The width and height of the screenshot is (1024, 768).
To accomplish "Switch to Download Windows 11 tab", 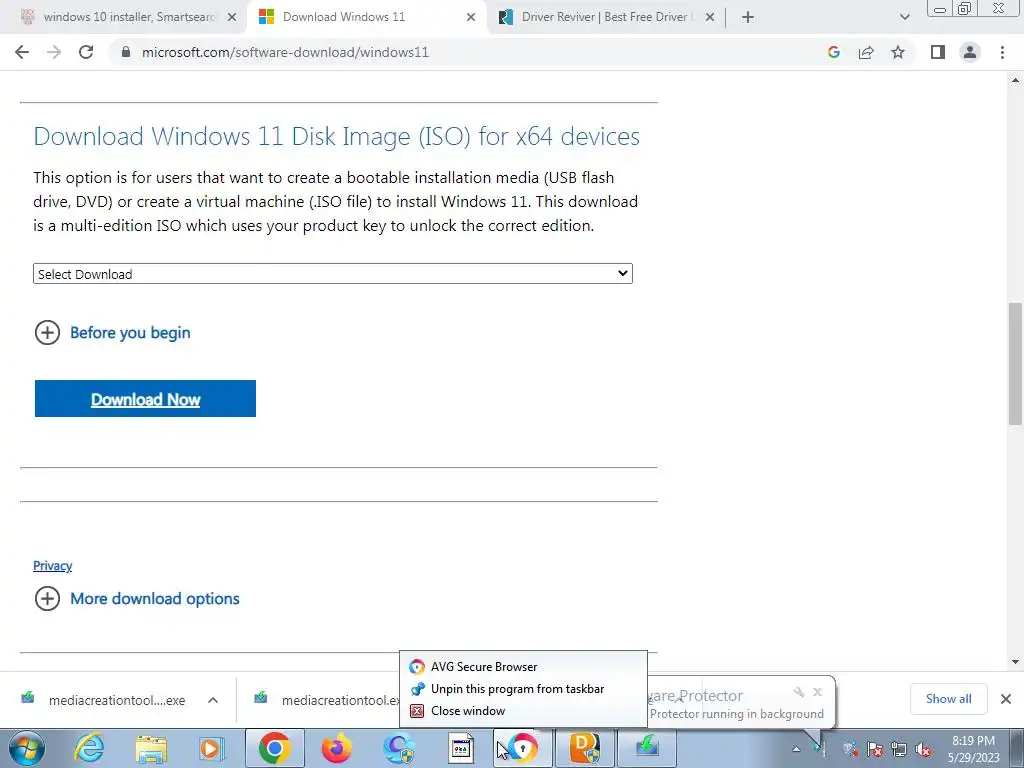I will (x=366, y=17).
